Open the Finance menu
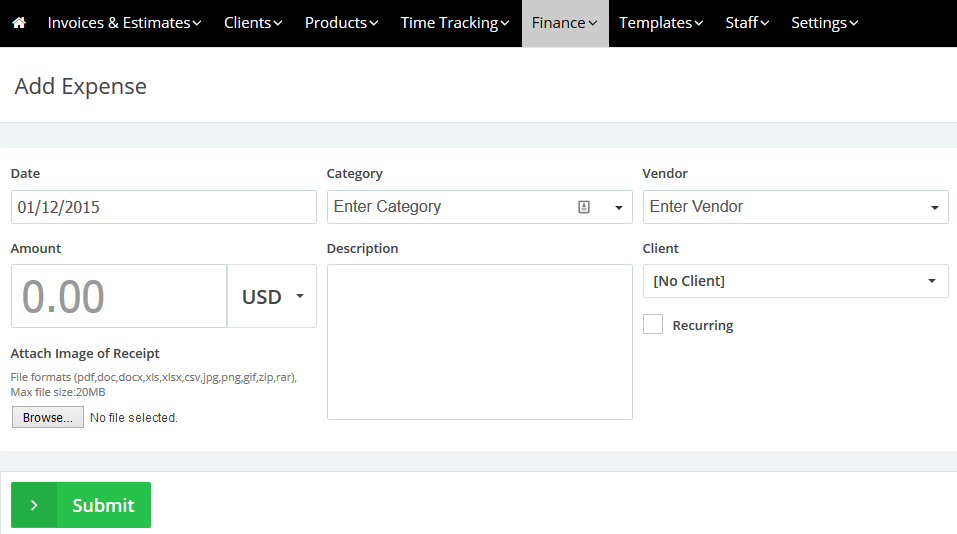Screen dimensions: 957x534 565,23
